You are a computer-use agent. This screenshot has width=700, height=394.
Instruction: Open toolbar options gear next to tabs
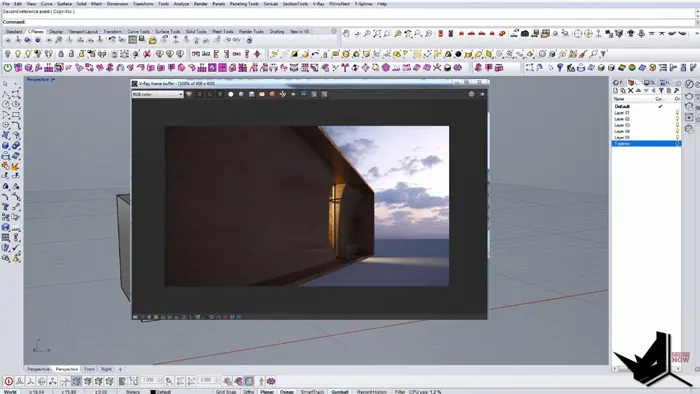[x=333, y=31]
